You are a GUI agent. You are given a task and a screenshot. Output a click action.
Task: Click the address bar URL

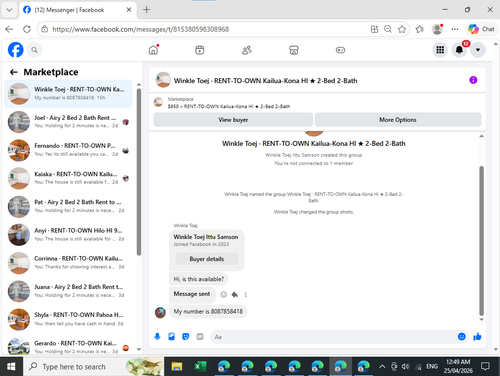(141, 29)
